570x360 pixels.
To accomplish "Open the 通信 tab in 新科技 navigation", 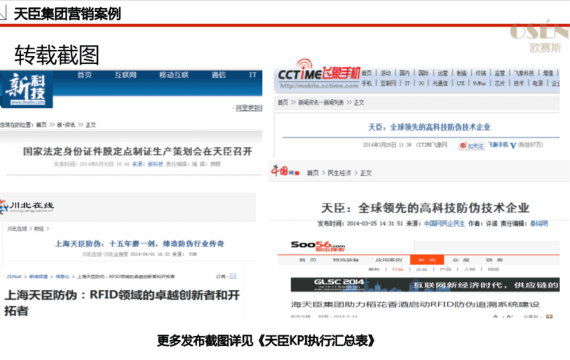I will click(x=218, y=75).
